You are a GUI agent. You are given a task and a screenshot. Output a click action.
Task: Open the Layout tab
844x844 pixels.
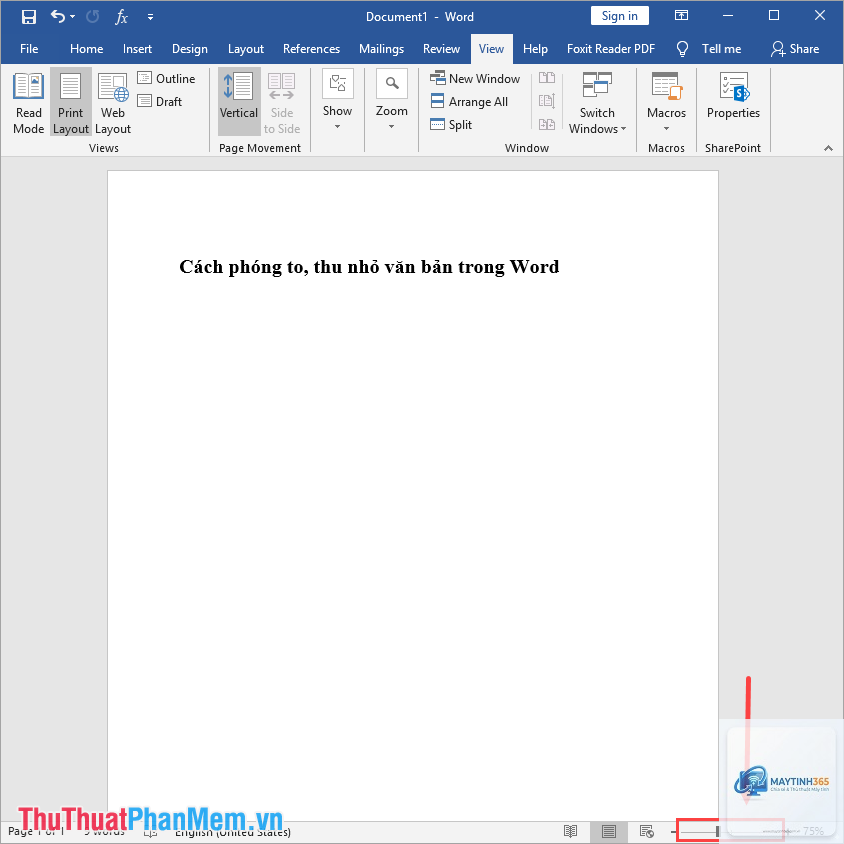[x=245, y=49]
